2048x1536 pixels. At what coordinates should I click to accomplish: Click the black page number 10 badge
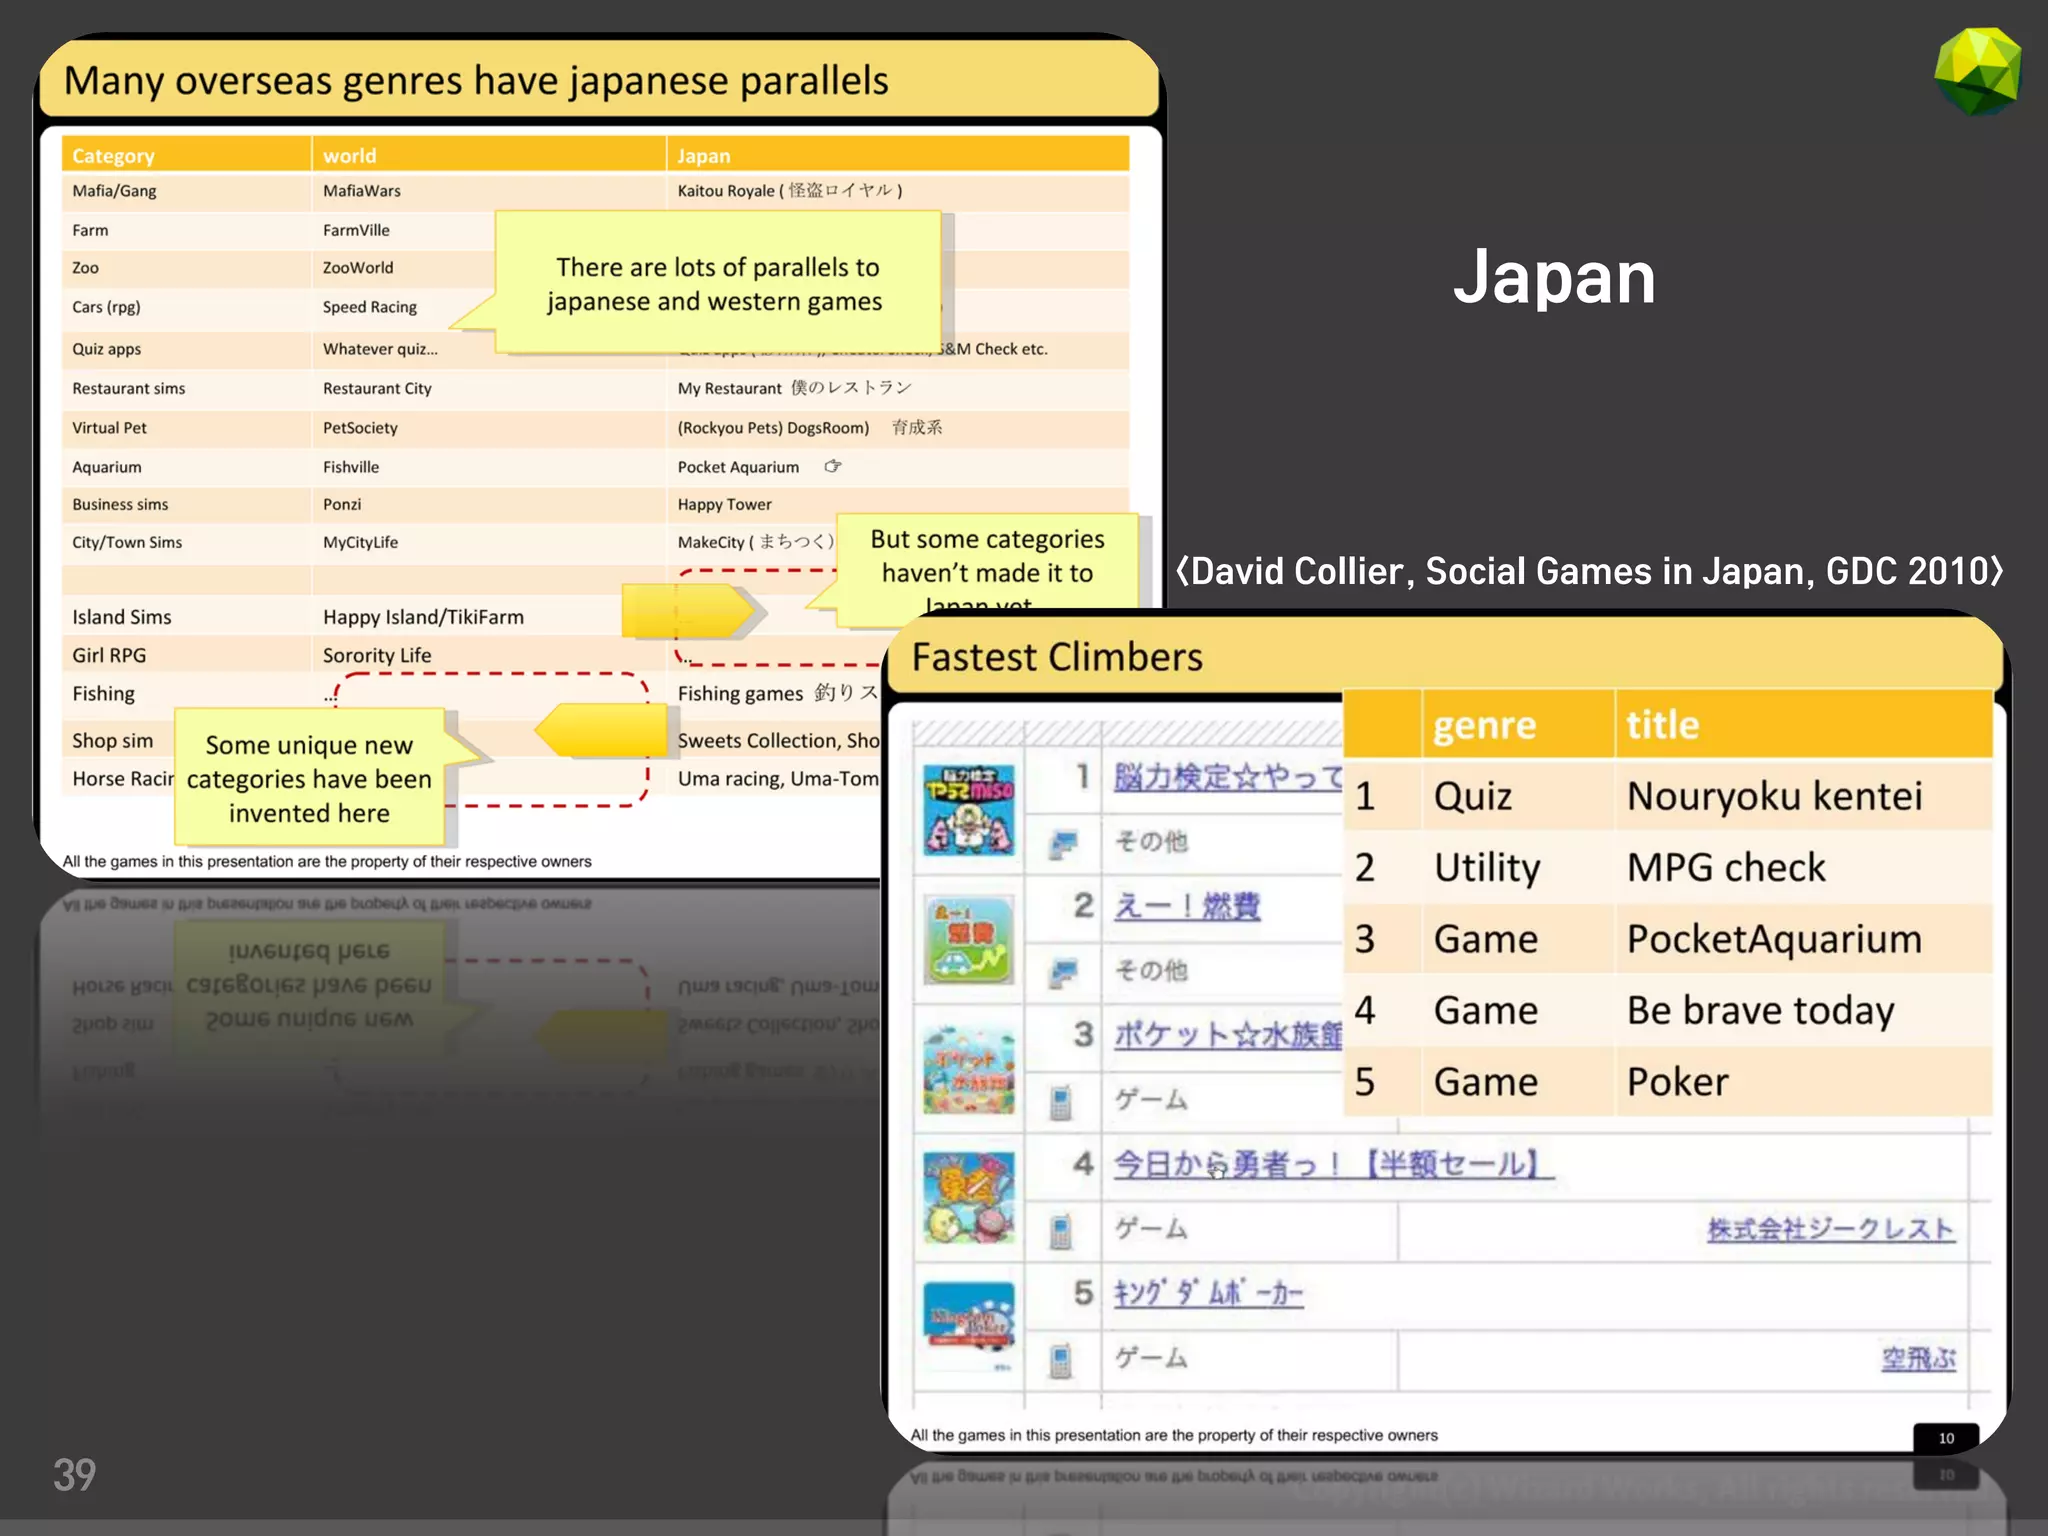[1946, 1438]
